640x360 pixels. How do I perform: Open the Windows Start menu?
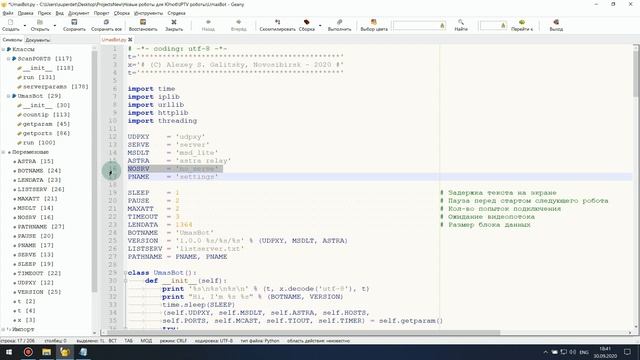(9, 352)
